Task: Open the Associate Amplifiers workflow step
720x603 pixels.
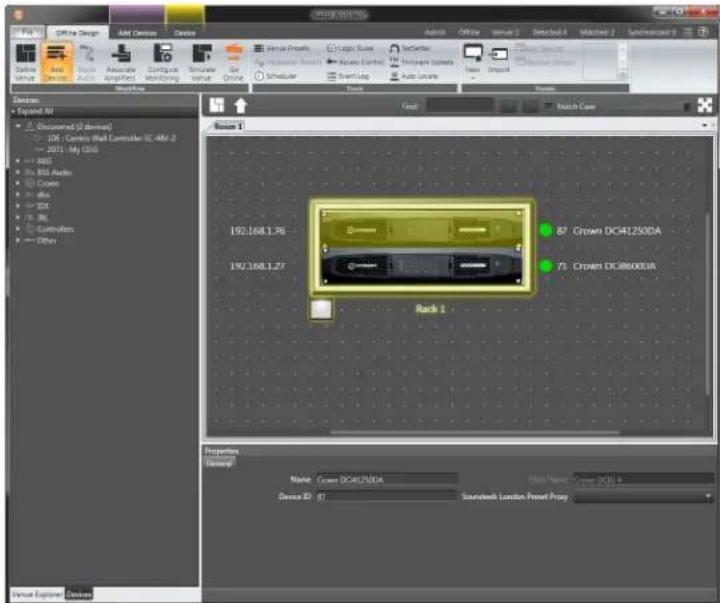Action: tap(120, 62)
